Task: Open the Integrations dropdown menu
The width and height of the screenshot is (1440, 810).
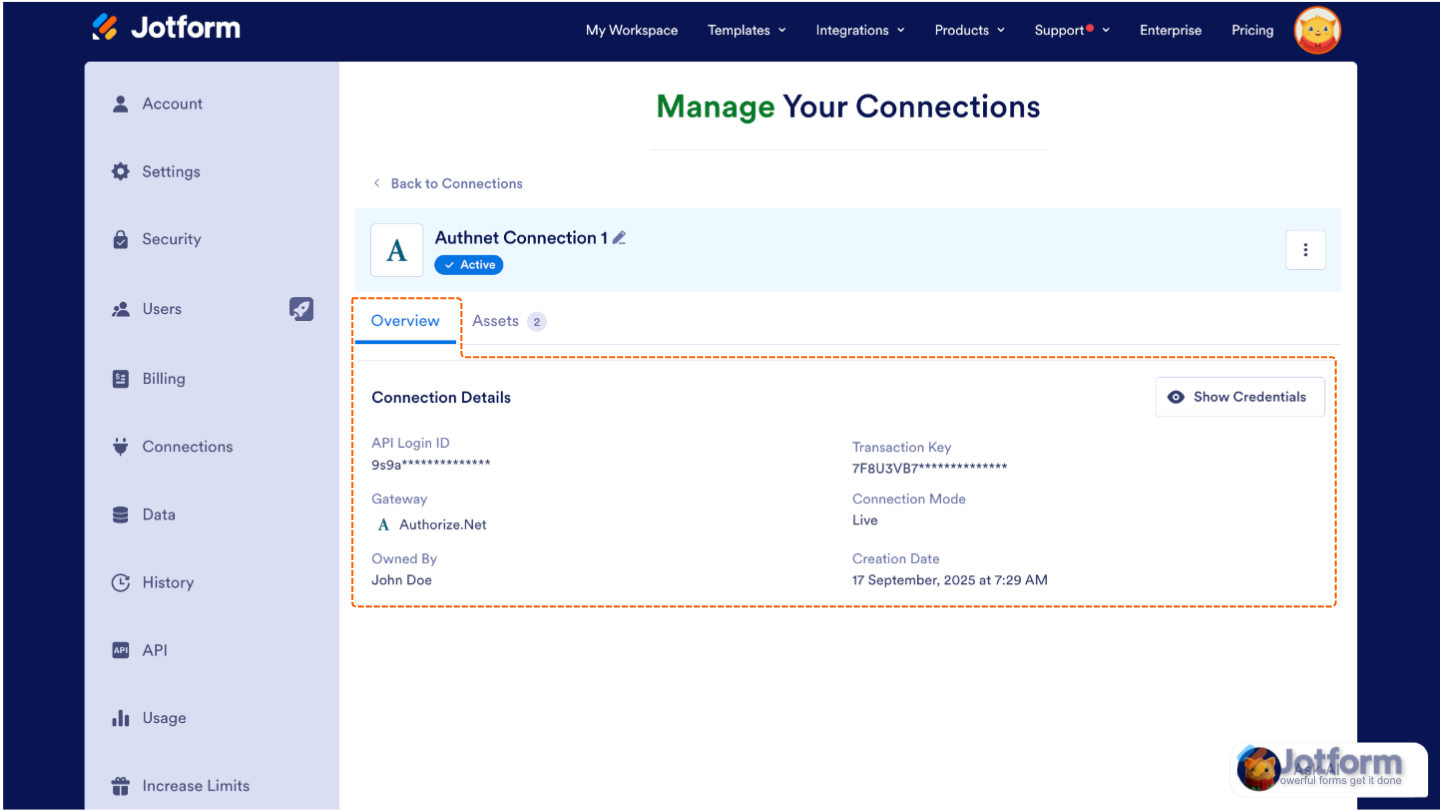Action: pos(860,30)
